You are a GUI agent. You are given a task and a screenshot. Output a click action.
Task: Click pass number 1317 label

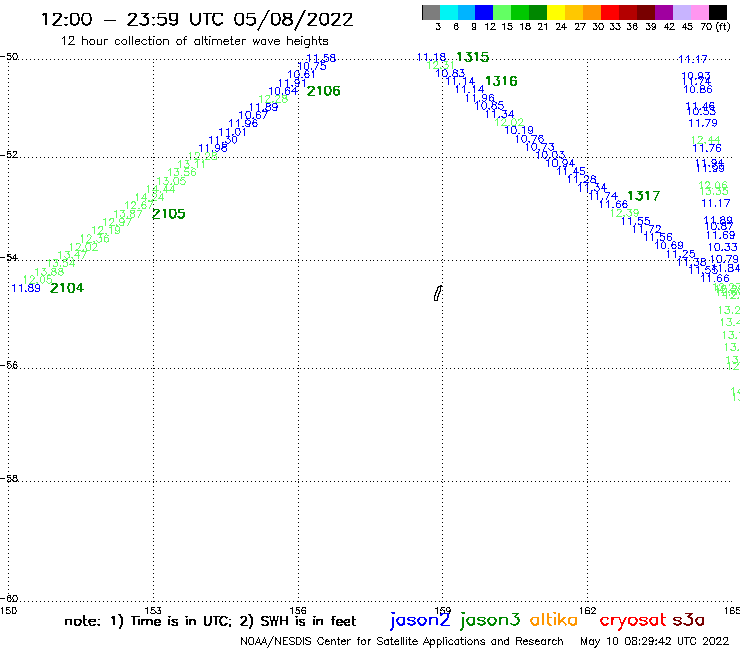pyautogui.click(x=644, y=196)
